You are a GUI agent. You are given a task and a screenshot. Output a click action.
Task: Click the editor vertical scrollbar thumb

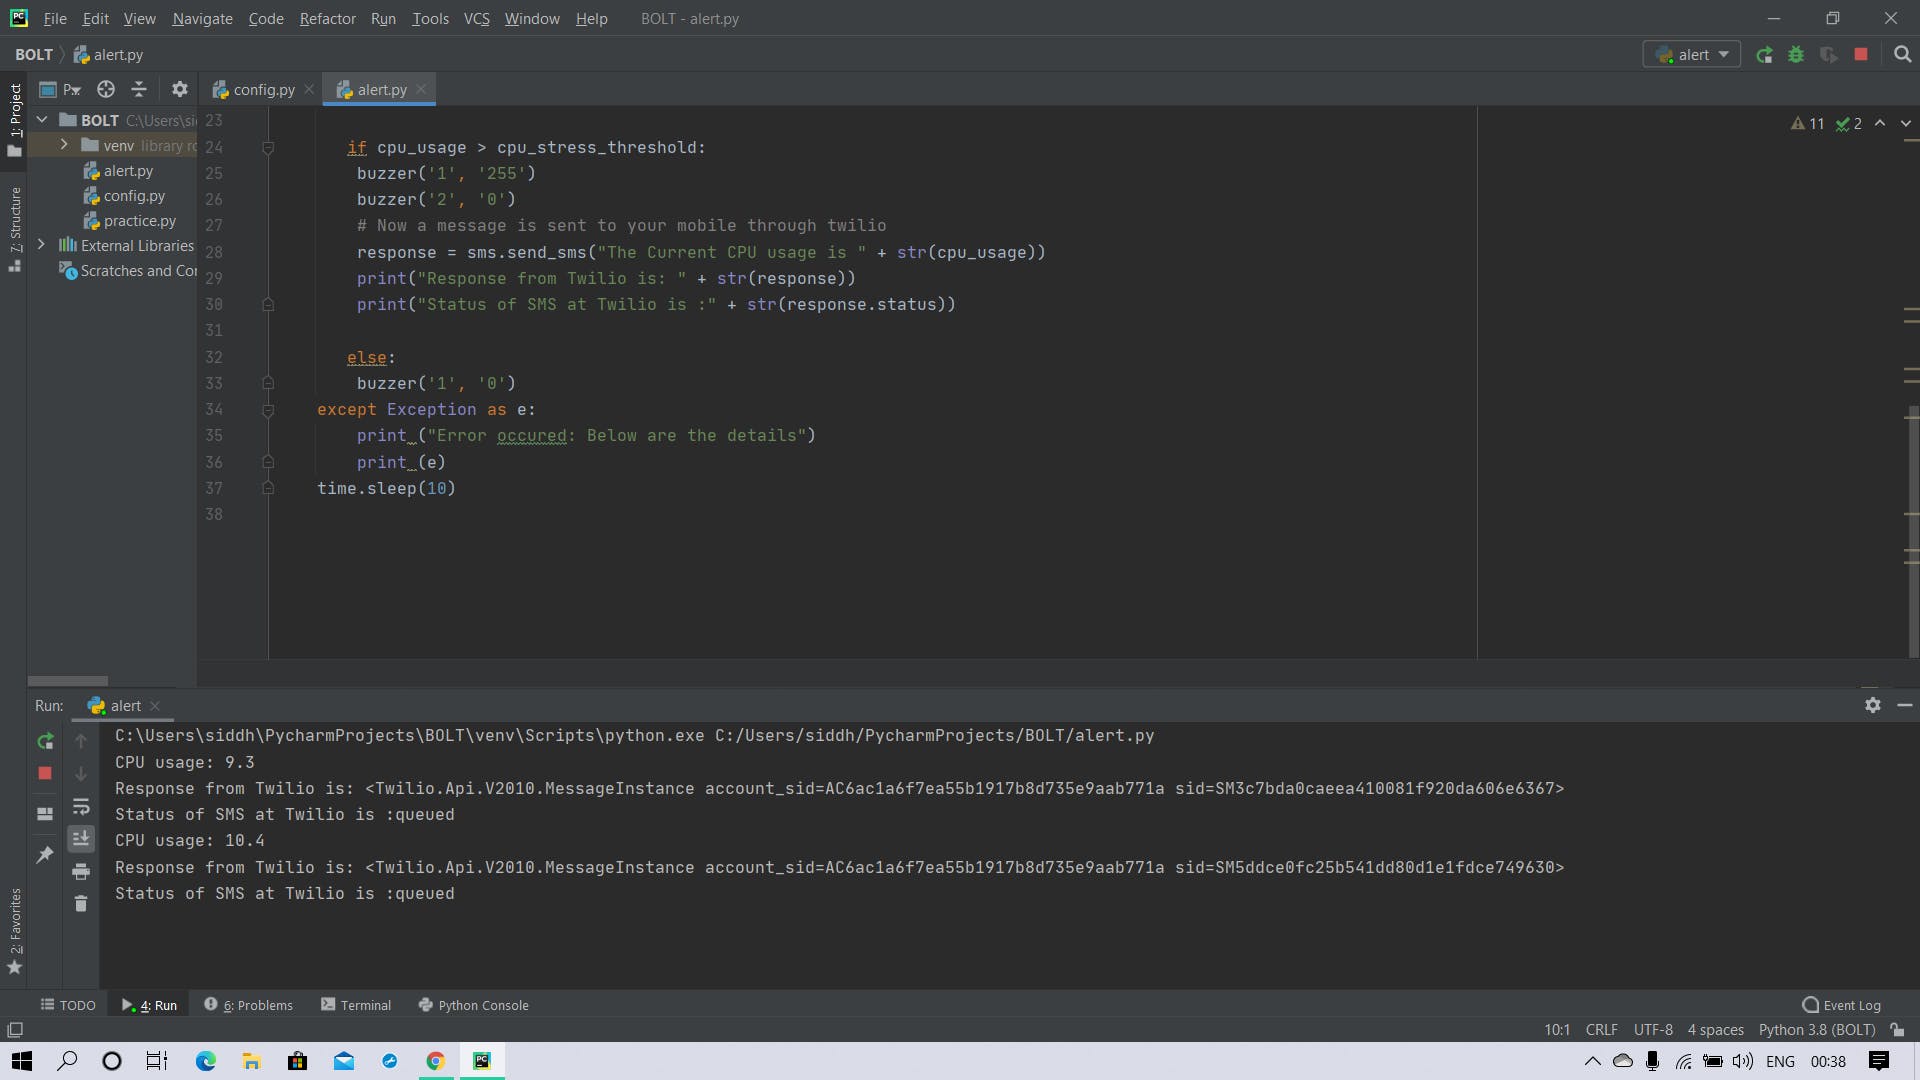coord(1913,531)
